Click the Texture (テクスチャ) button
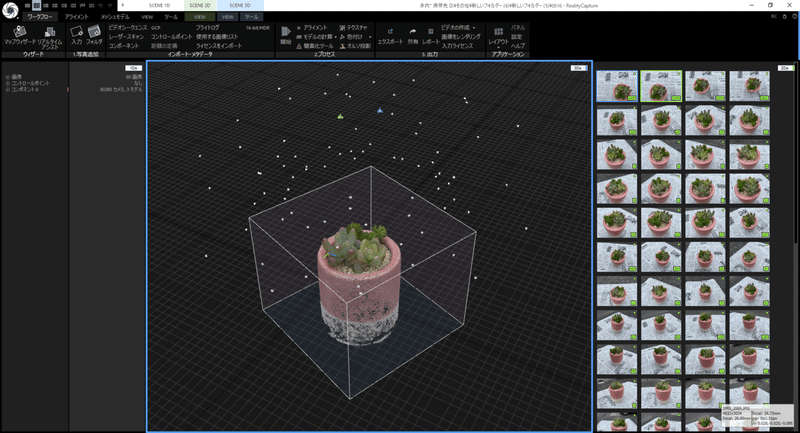The height and width of the screenshot is (433, 800). 353,28
